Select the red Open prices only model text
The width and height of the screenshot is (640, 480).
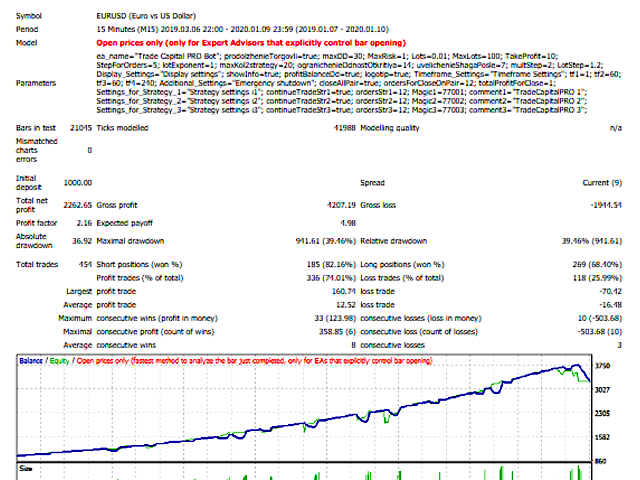tap(251, 43)
